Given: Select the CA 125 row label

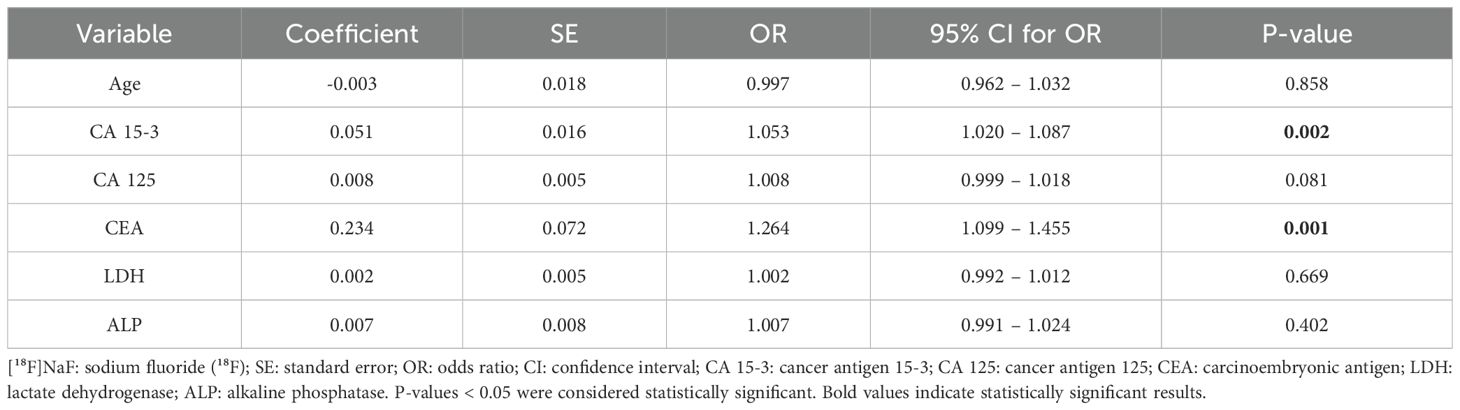Looking at the screenshot, I should (x=125, y=181).
